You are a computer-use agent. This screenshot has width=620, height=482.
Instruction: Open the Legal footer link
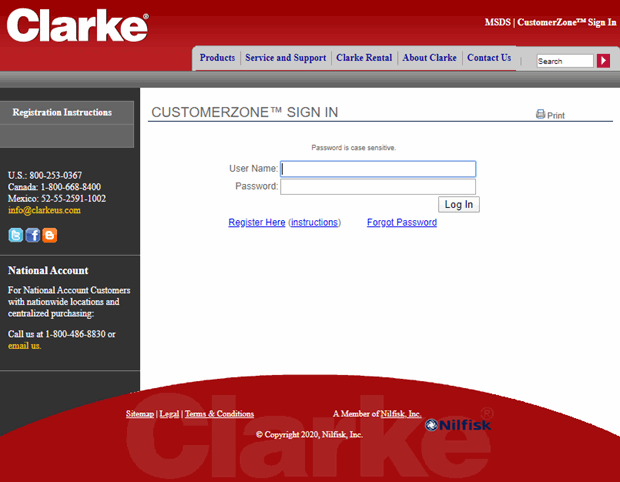tap(169, 414)
